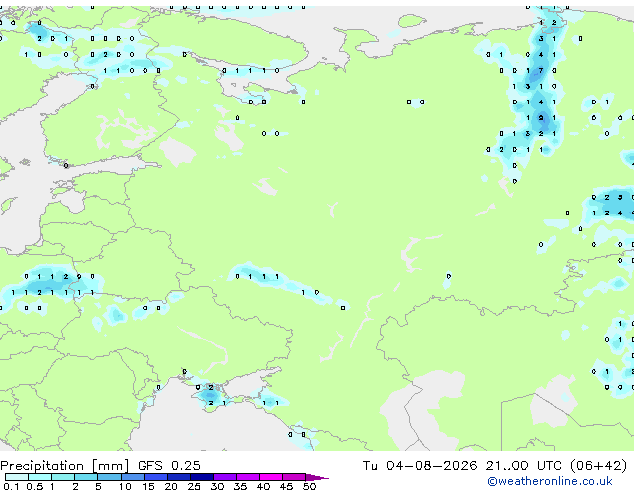This screenshot has height=490, width=634.
Task: Select the legend color between 10 and 15
Action: (133, 477)
